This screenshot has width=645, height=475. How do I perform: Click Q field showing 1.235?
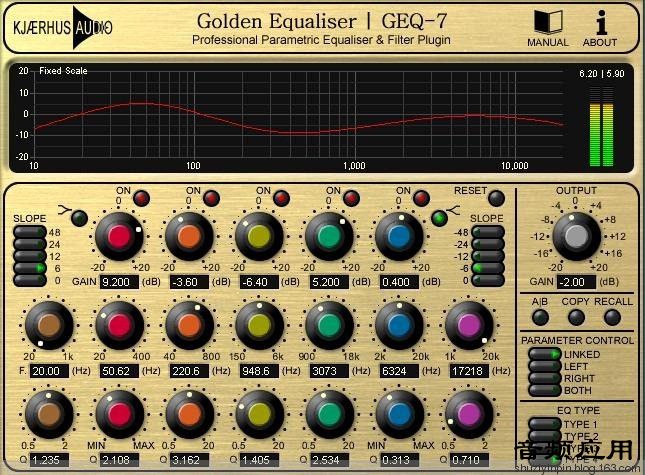(x=49, y=460)
